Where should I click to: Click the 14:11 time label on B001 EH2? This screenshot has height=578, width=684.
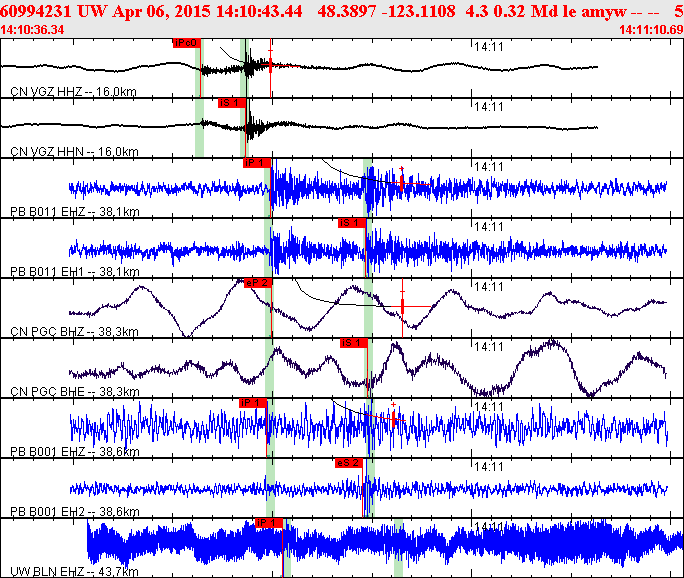pyautogui.click(x=489, y=467)
